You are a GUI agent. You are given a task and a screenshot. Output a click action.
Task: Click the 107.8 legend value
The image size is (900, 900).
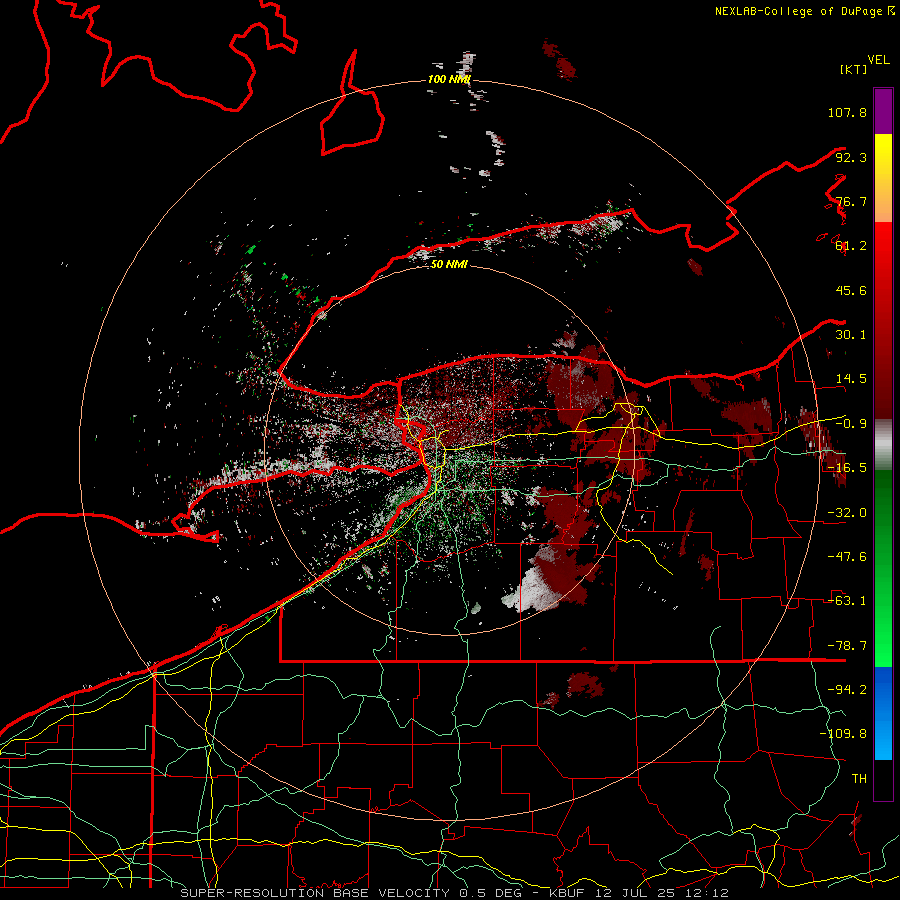coord(847,112)
